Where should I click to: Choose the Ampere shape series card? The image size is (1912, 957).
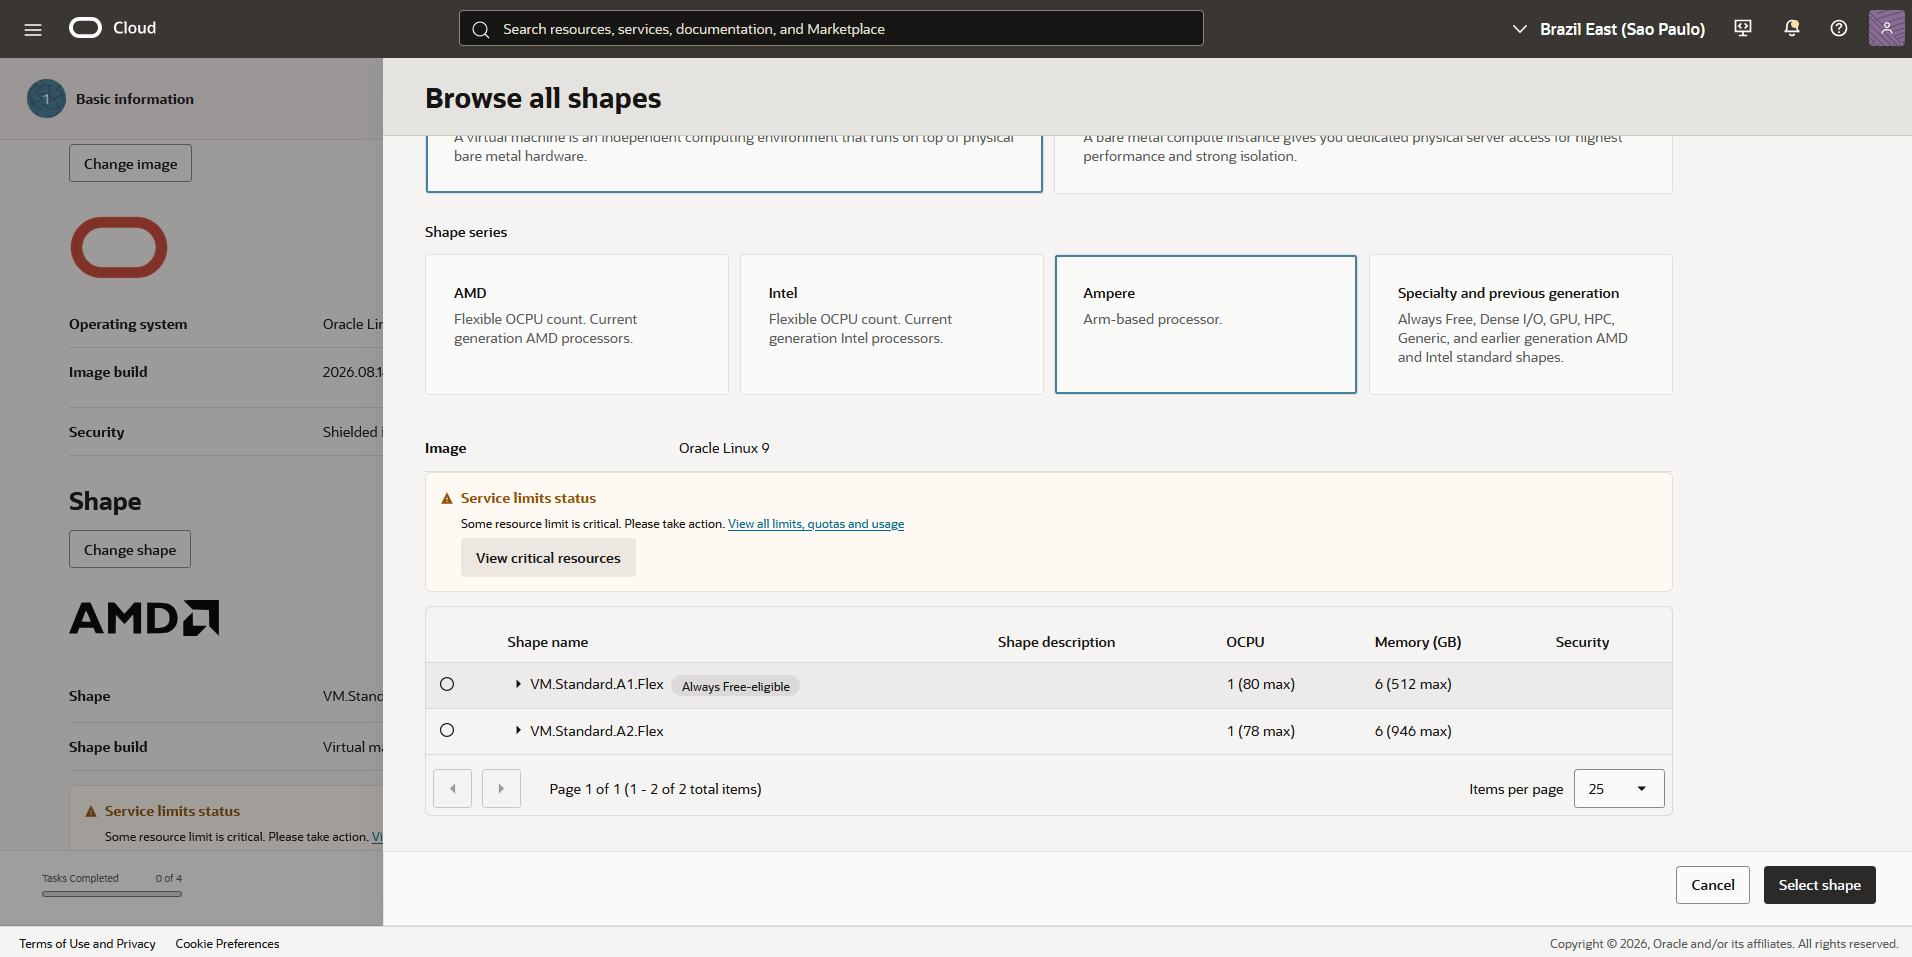pos(1206,324)
